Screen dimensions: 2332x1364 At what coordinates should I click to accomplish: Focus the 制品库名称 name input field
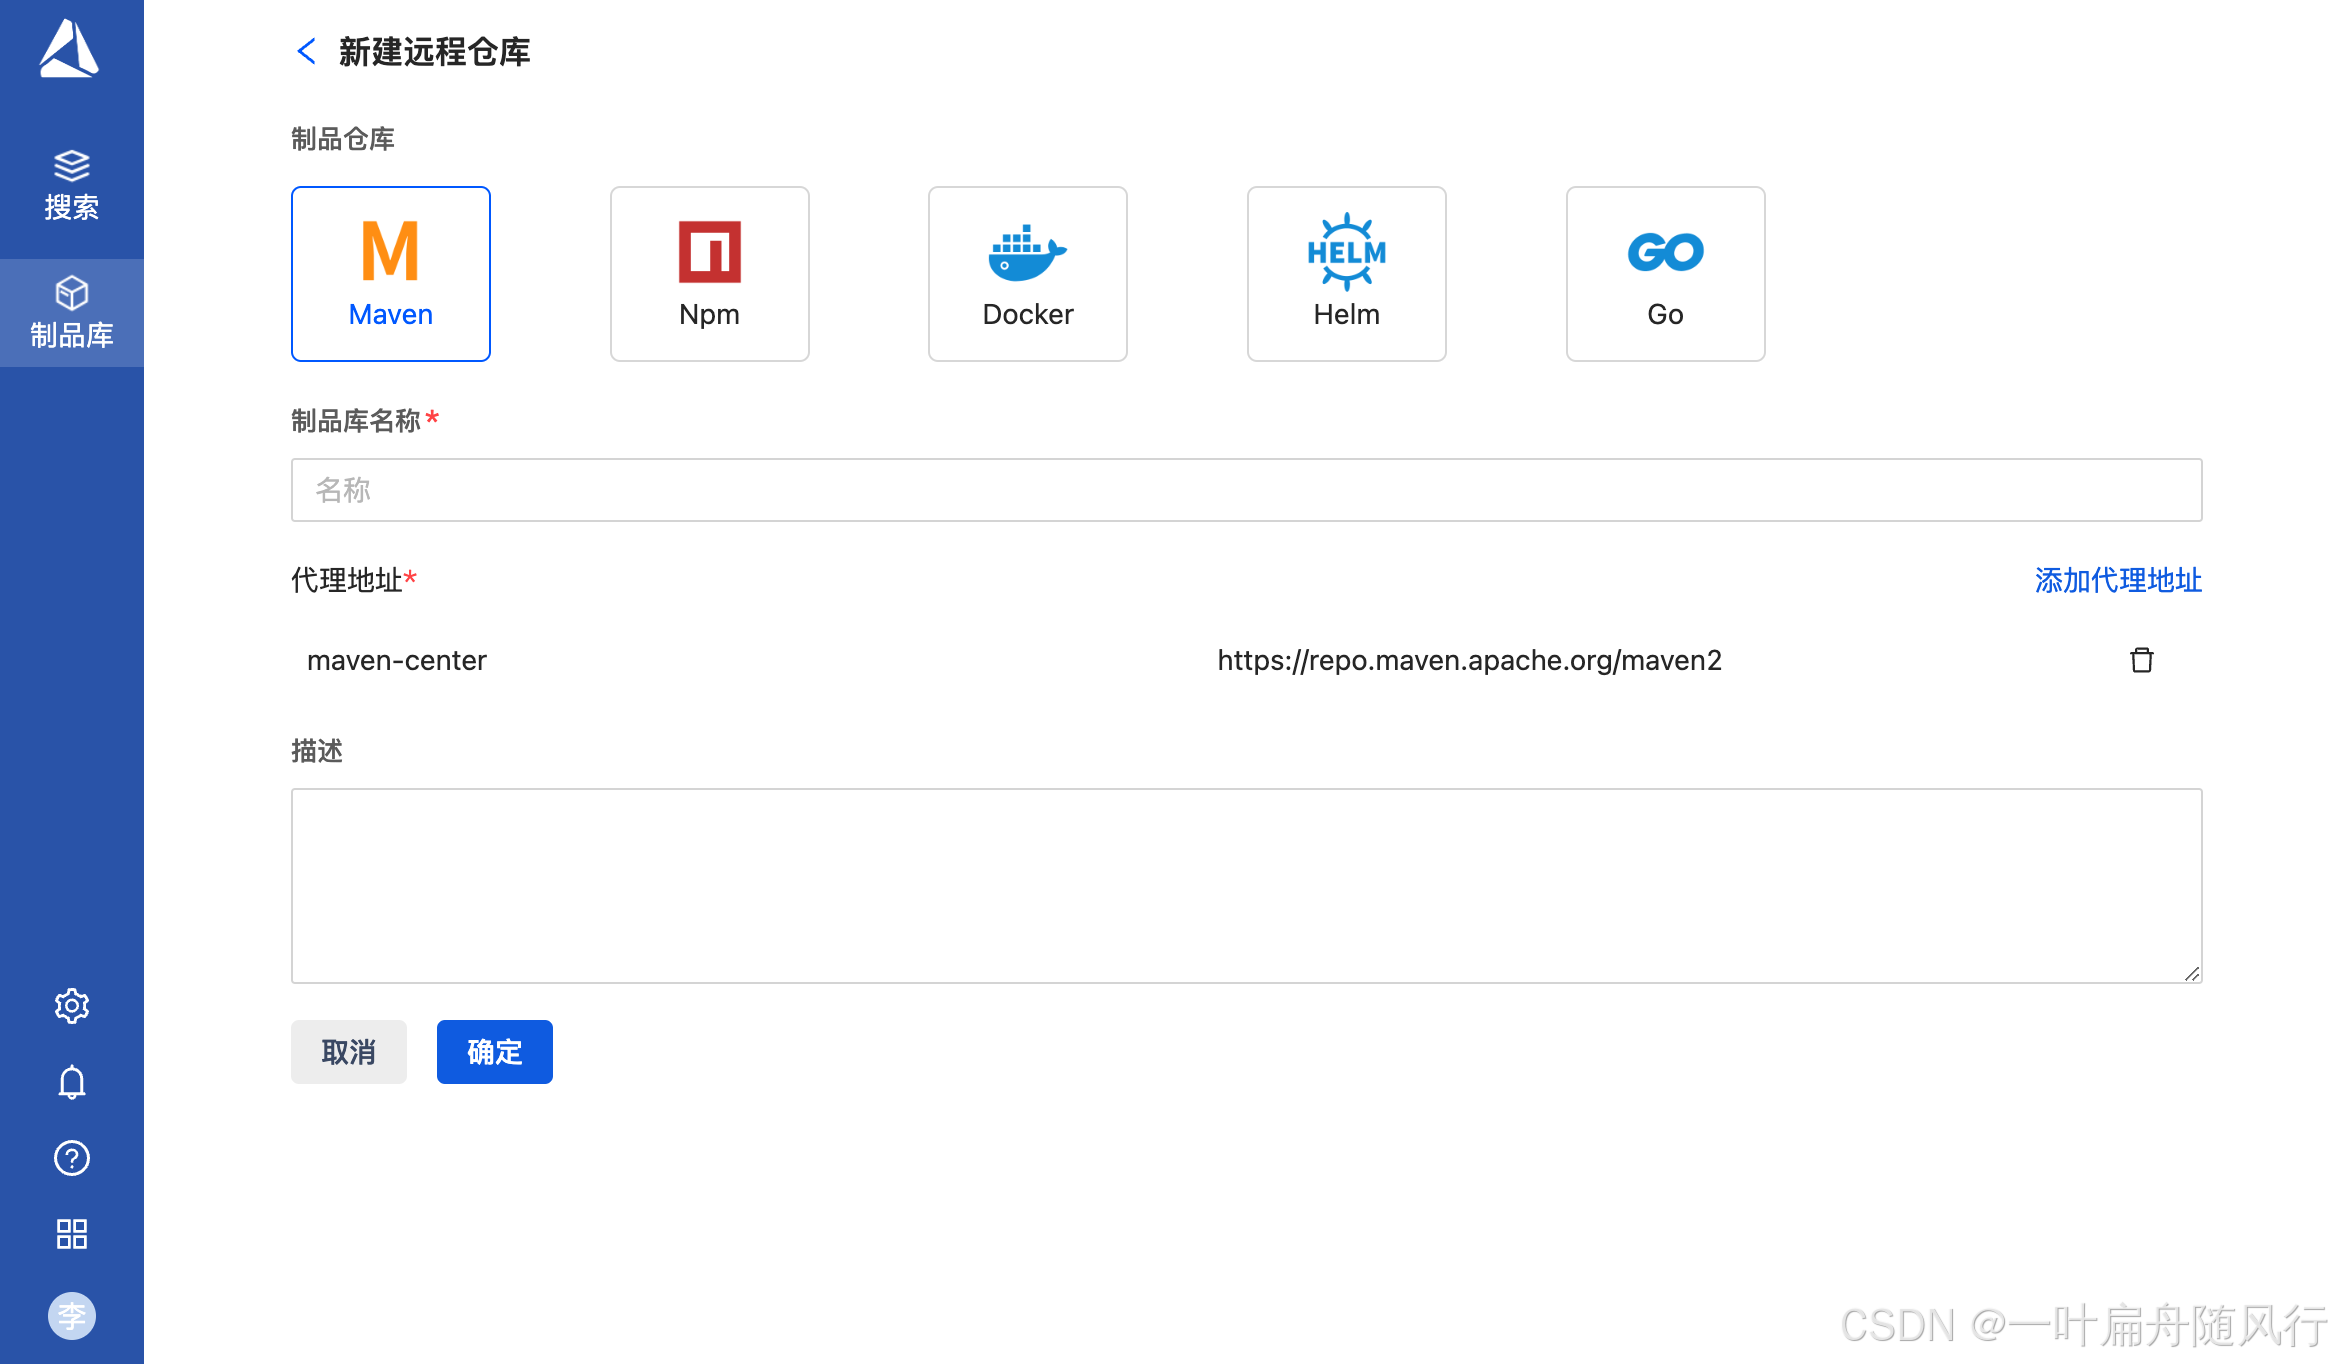[1247, 490]
